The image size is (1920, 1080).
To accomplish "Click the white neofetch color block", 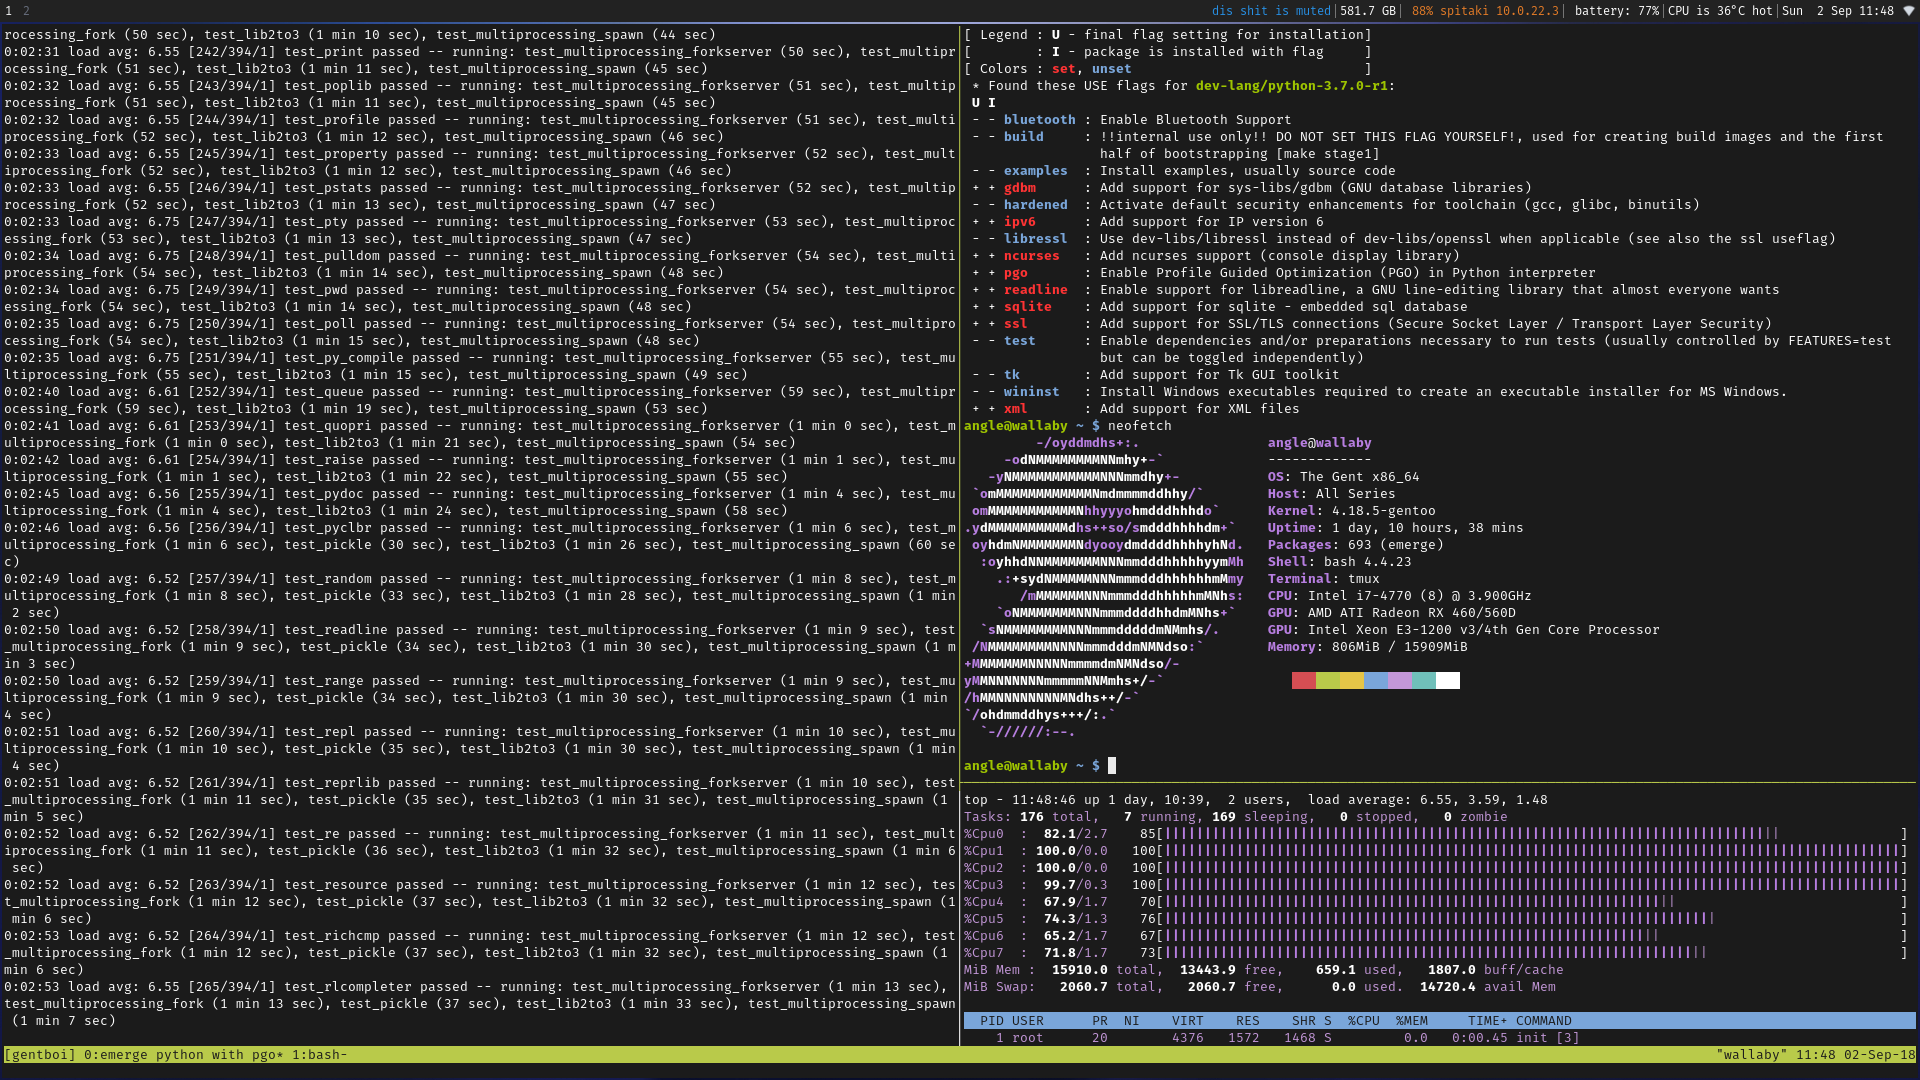I will coord(1448,681).
